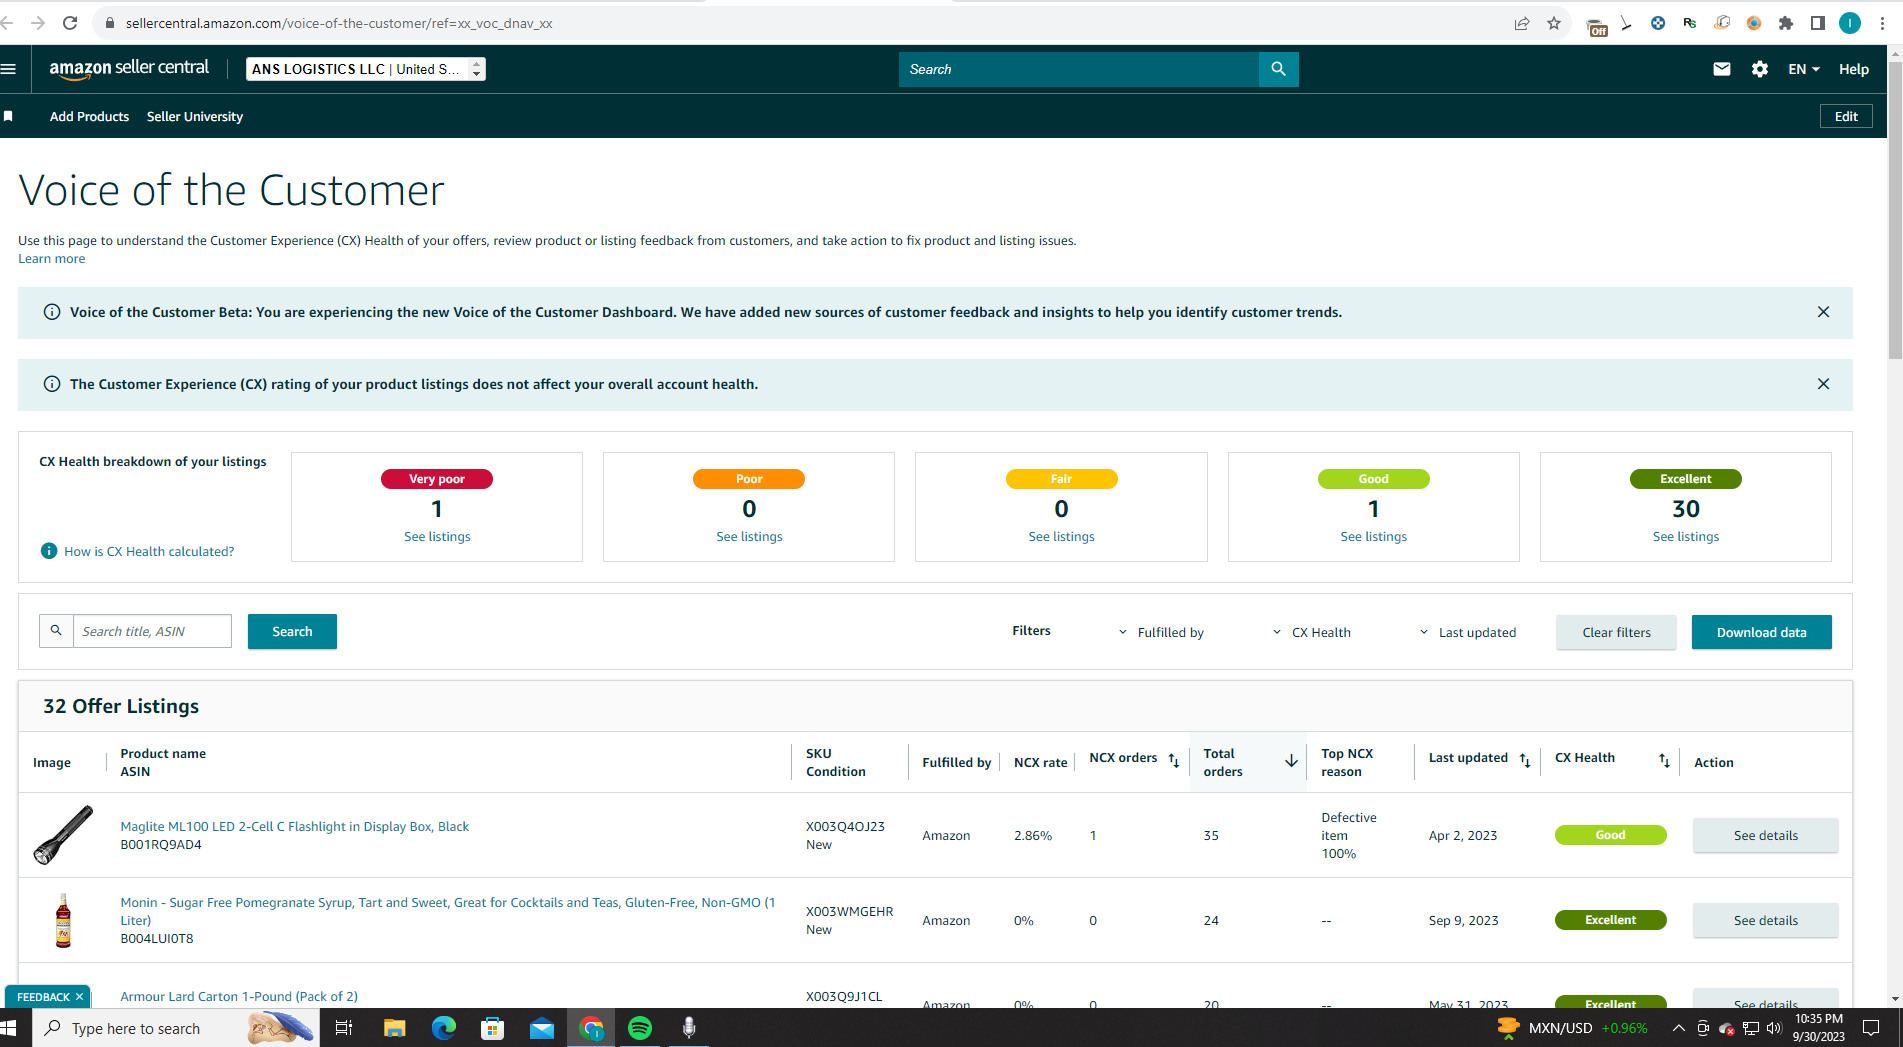The height and width of the screenshot is (1047, 1903).
Task: Sort table by Total orders arrow
Action: pyautogui.click(x=1291, y=761)
